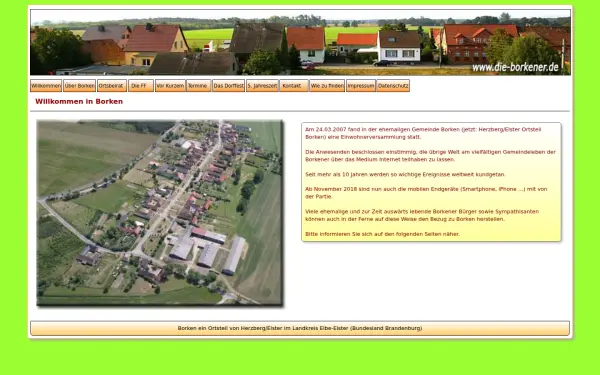Click the Termine menu button
The width and height of the screenshot is (600, 375).
pos(198,86)
